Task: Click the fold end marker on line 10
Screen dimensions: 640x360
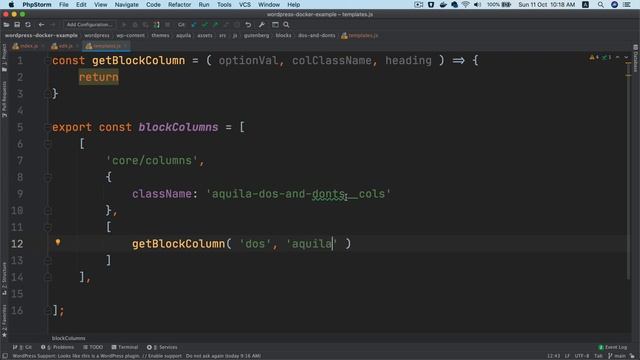Action: pyautogui.click(x=47, y=211)
